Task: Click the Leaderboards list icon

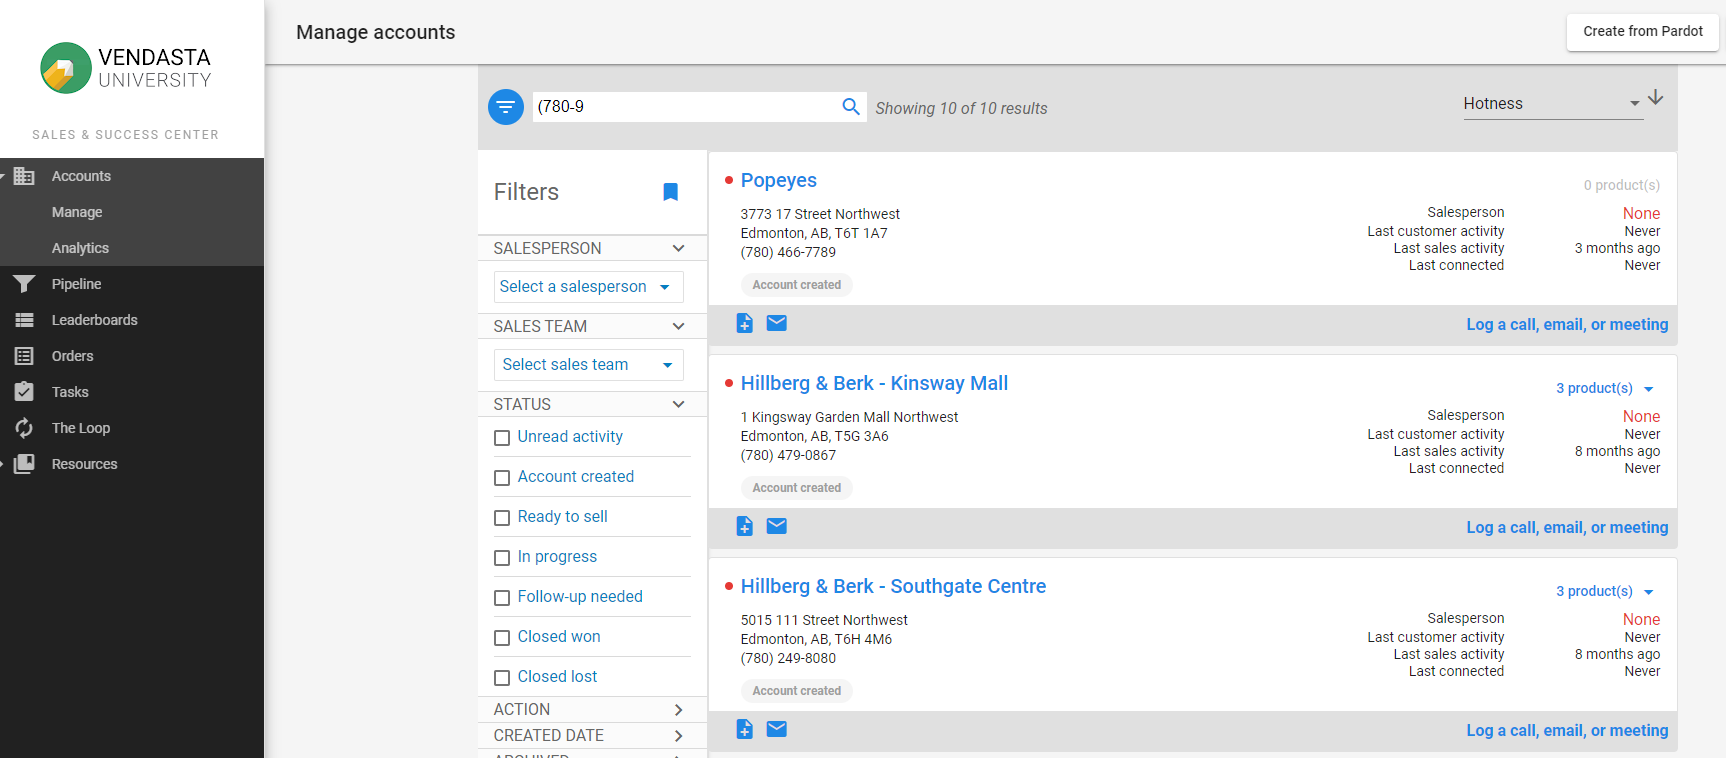Action: point(24,320)
